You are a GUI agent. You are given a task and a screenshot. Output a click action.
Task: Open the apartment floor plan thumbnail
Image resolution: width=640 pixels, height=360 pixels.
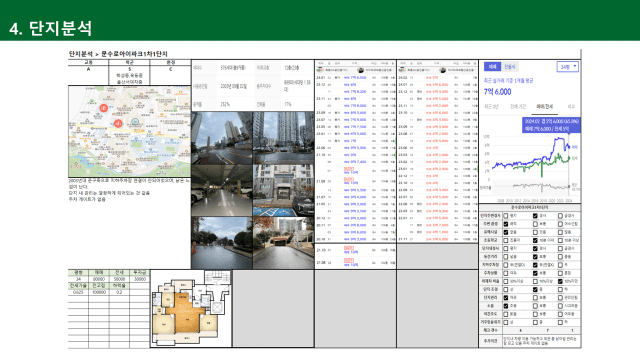[x=191, y=309]
